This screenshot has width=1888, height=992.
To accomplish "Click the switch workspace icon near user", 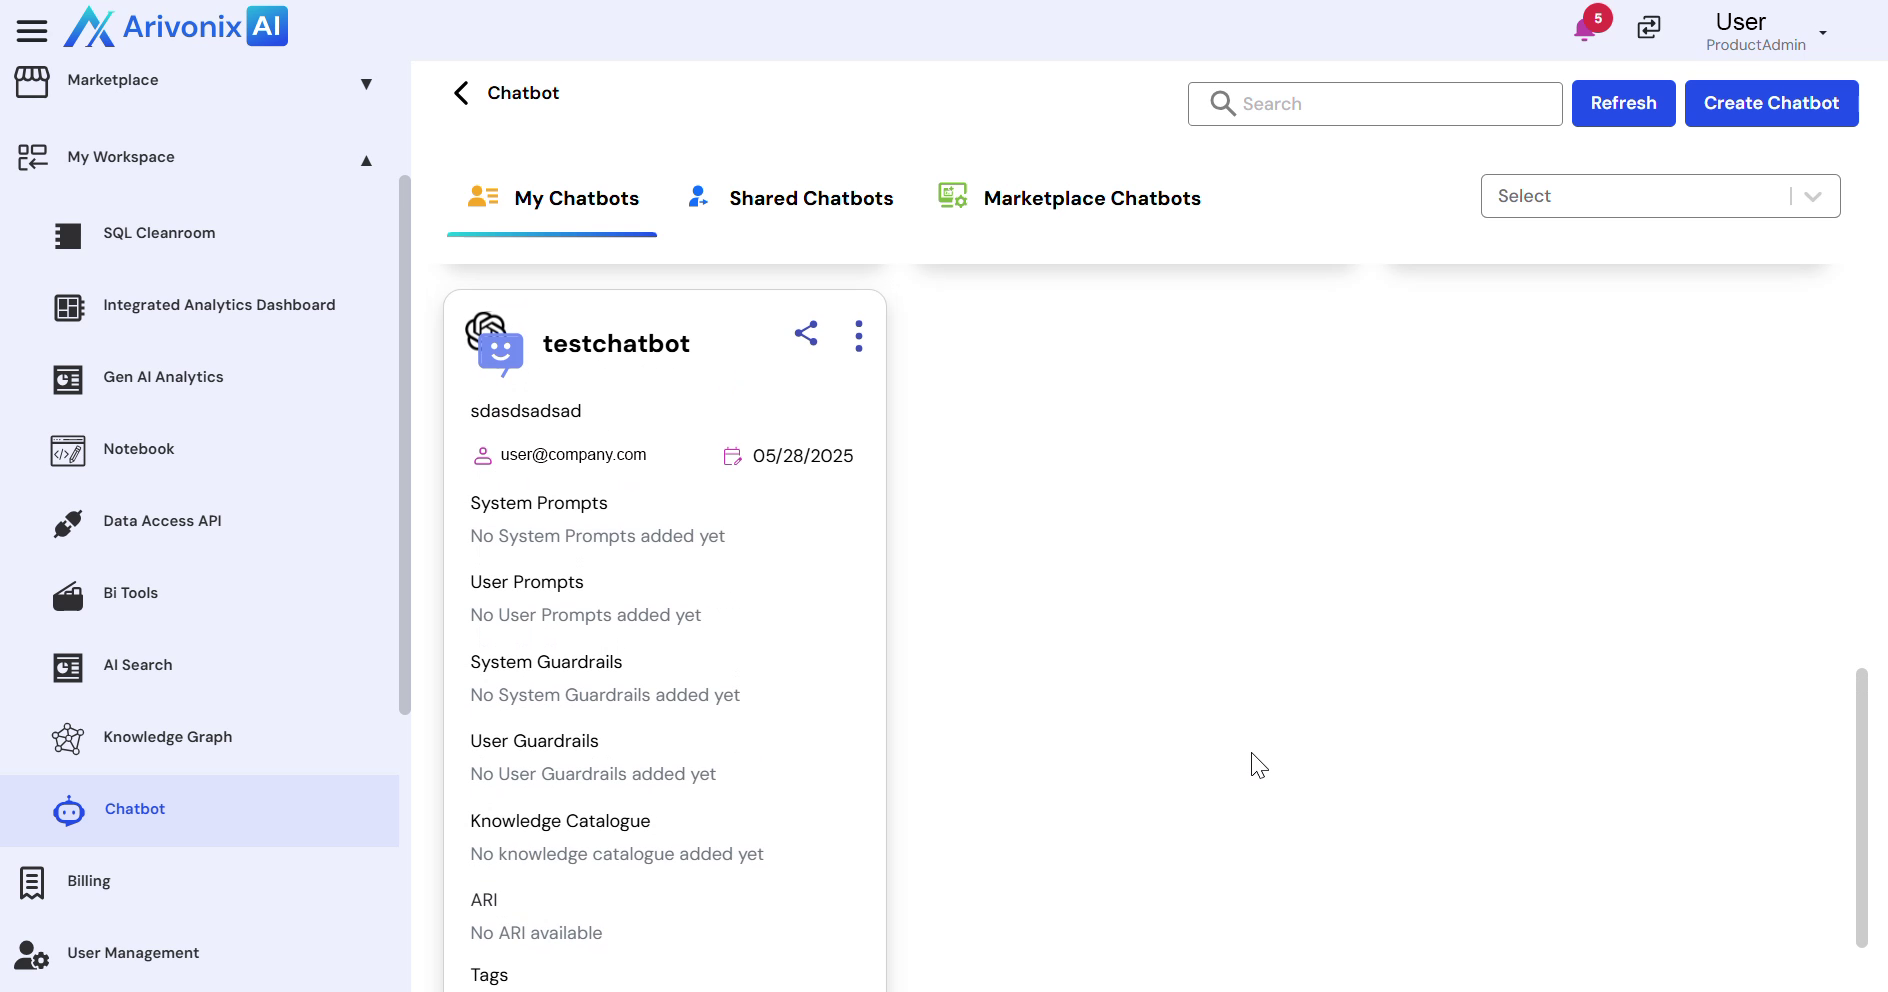I will pos(1649,28).
